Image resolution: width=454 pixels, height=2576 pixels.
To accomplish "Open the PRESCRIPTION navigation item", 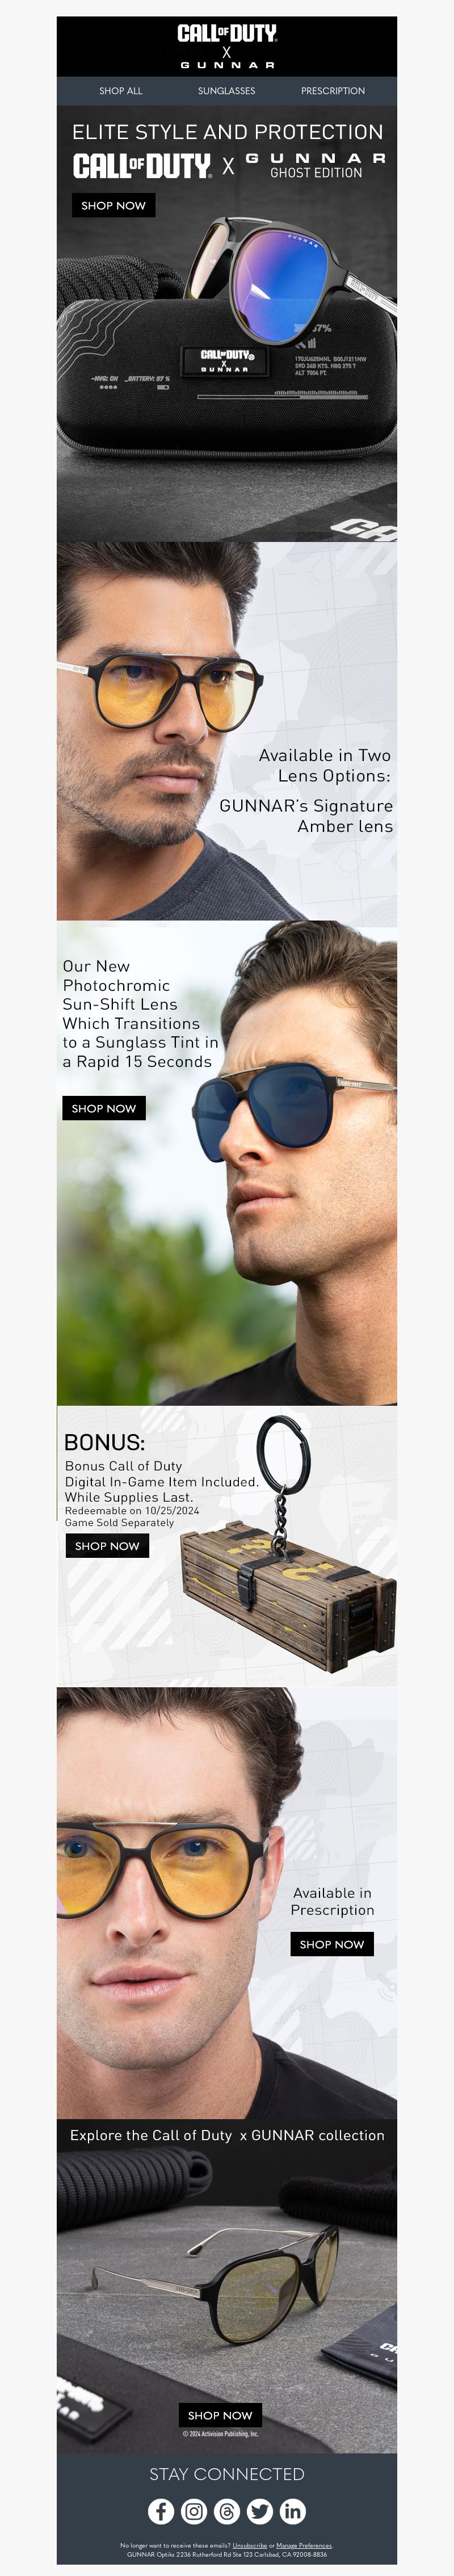I will [x=333, y=91].
